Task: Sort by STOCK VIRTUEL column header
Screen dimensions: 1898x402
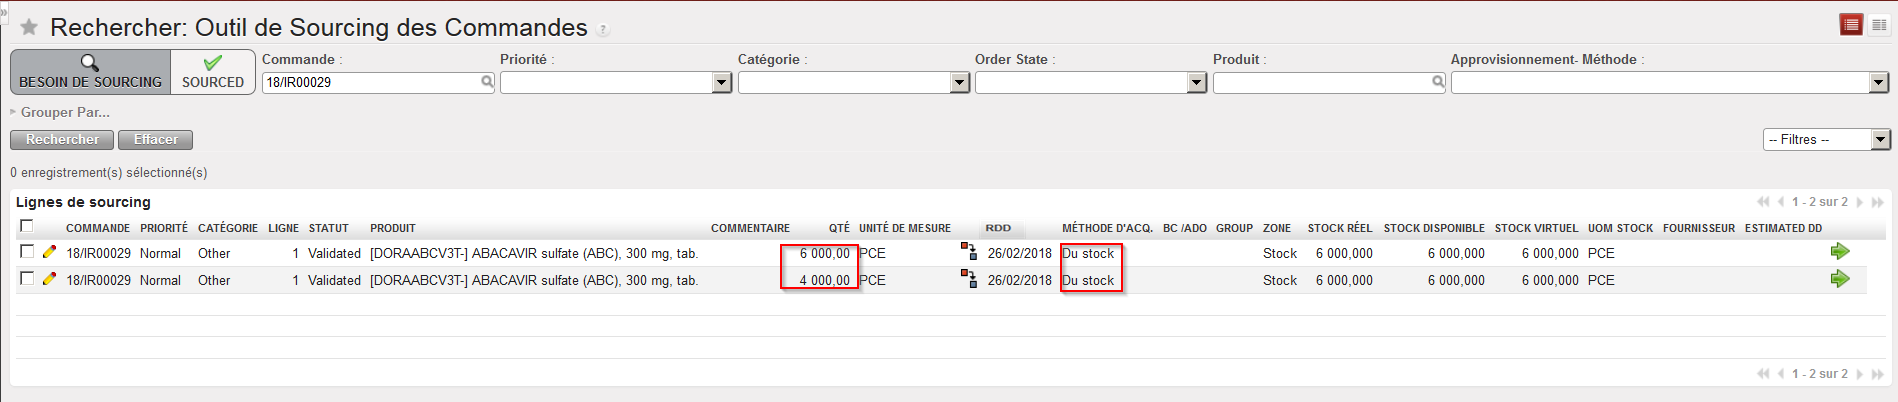Action: (x=1536, y=228)
